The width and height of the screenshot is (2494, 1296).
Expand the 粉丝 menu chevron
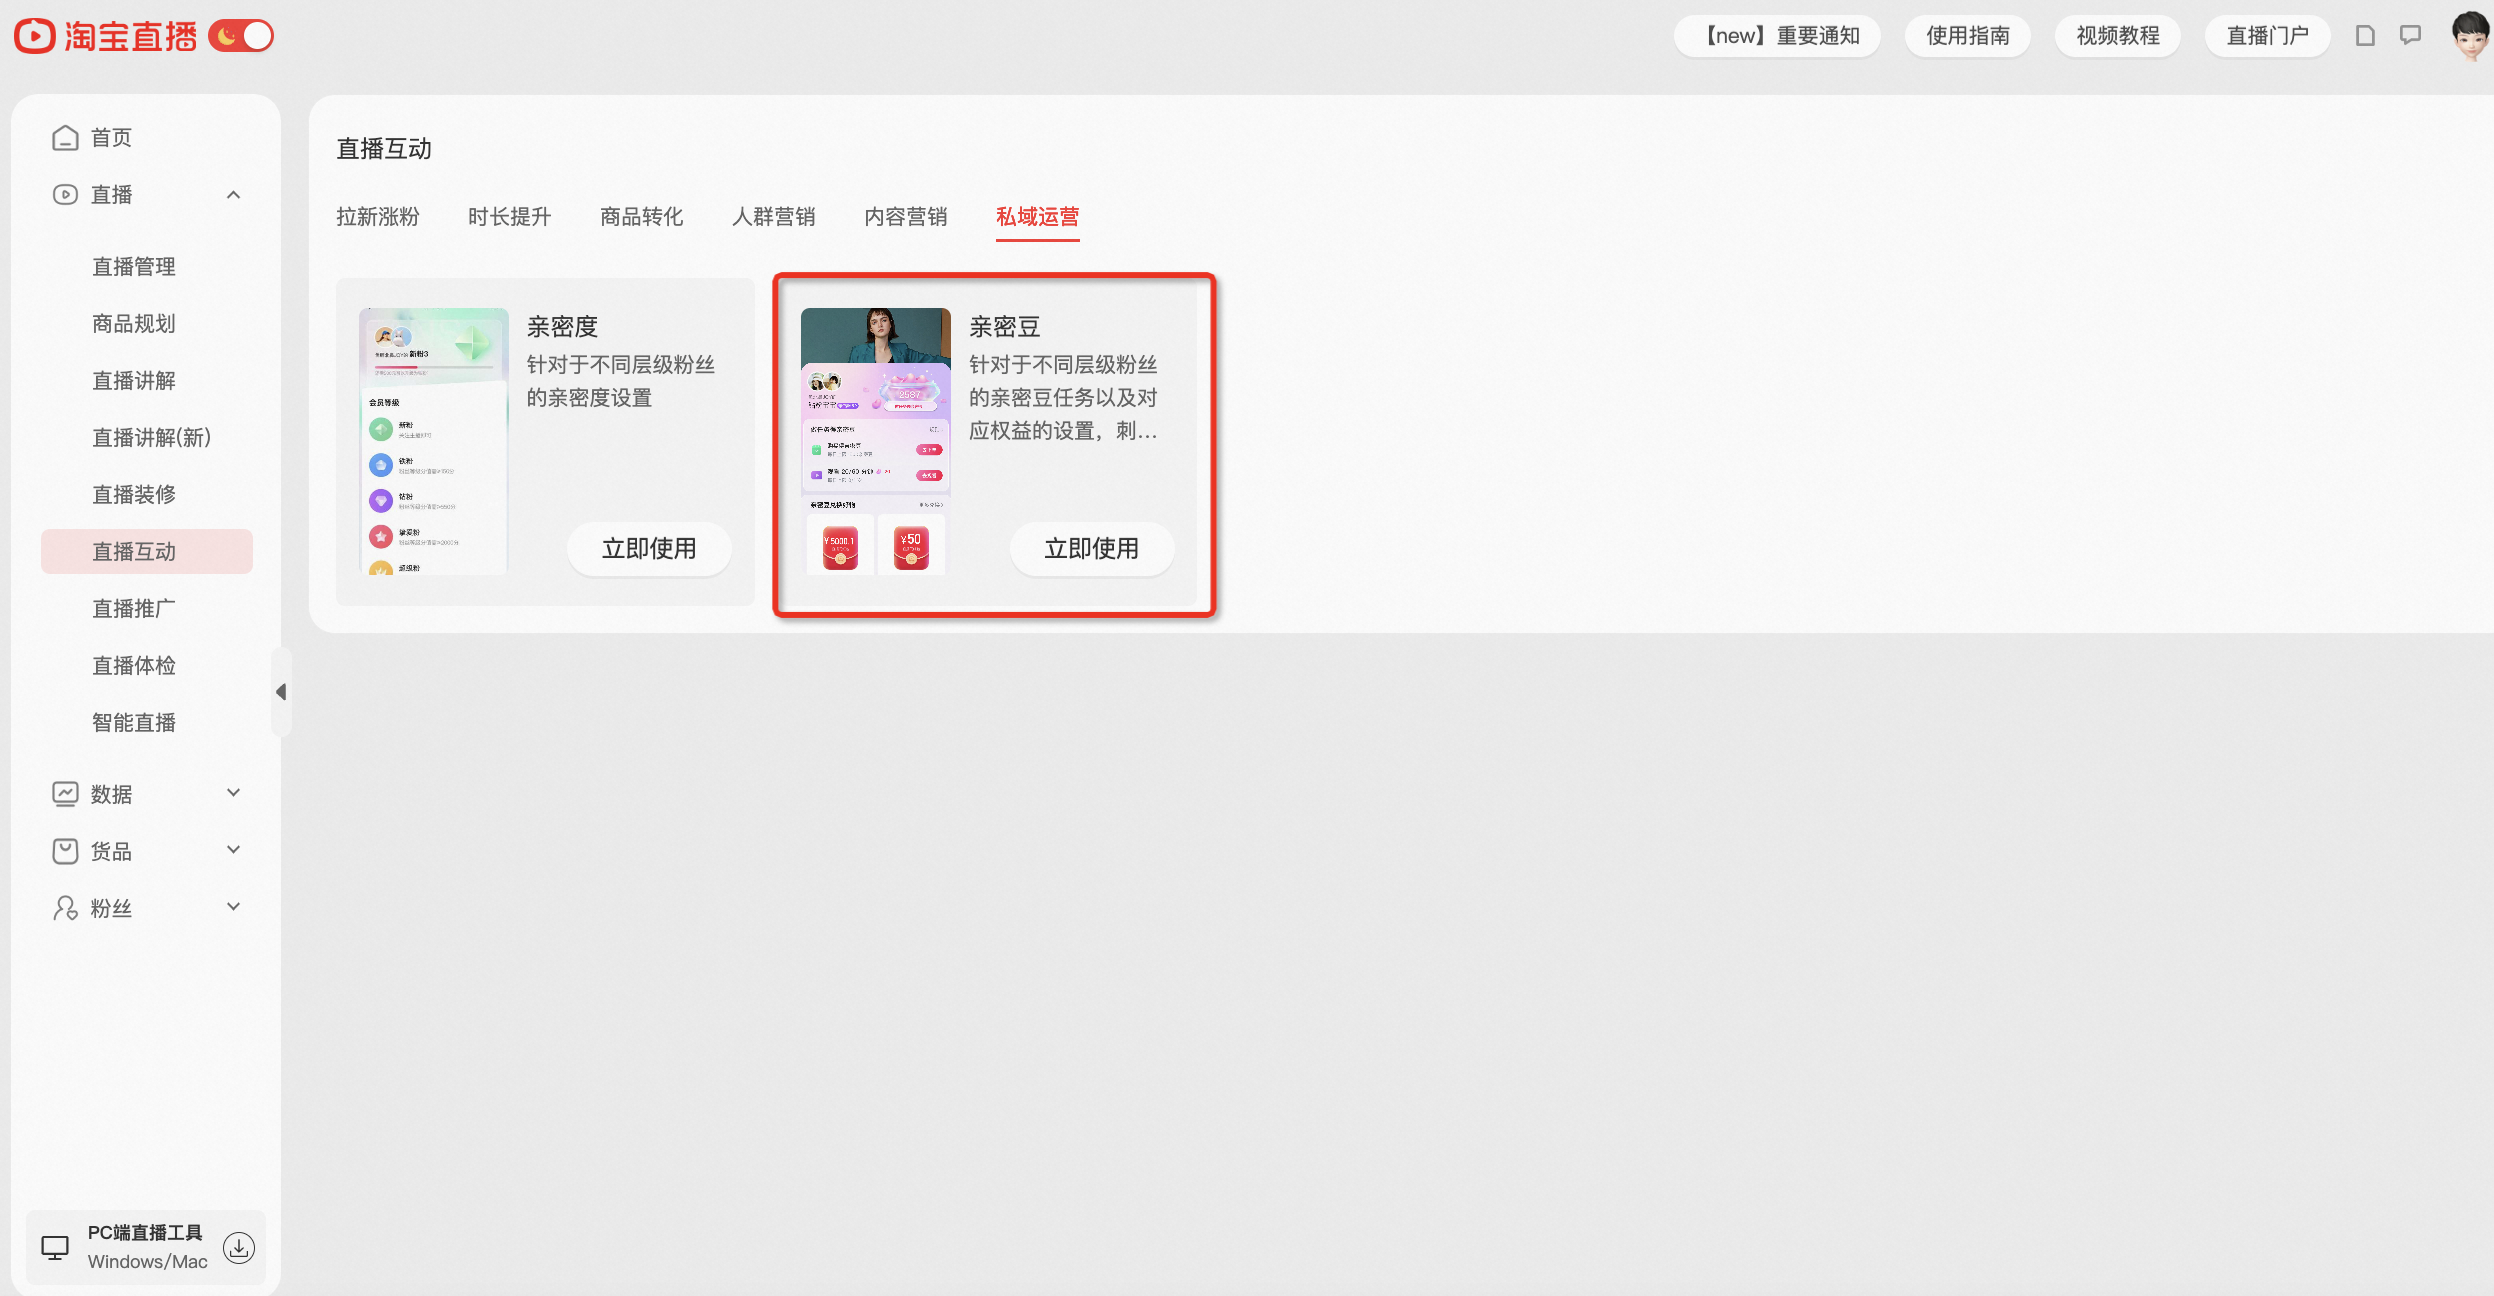pos(234,907)
